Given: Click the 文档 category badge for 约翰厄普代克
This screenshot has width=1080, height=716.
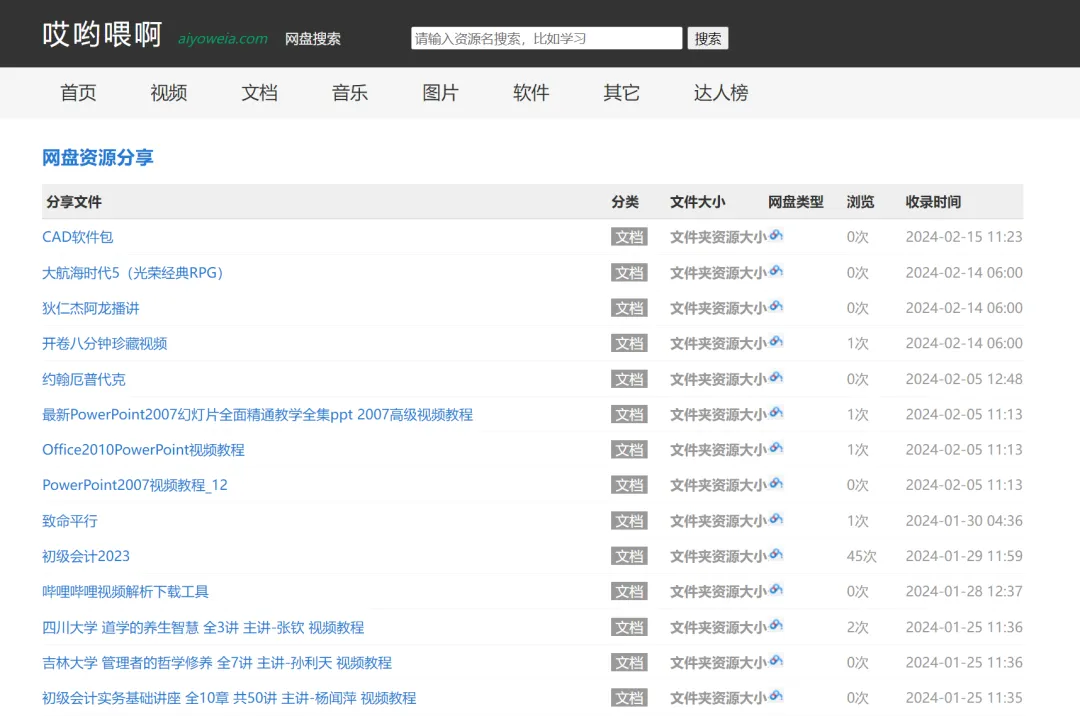Looking at the screenshot, I should [629, 379].
